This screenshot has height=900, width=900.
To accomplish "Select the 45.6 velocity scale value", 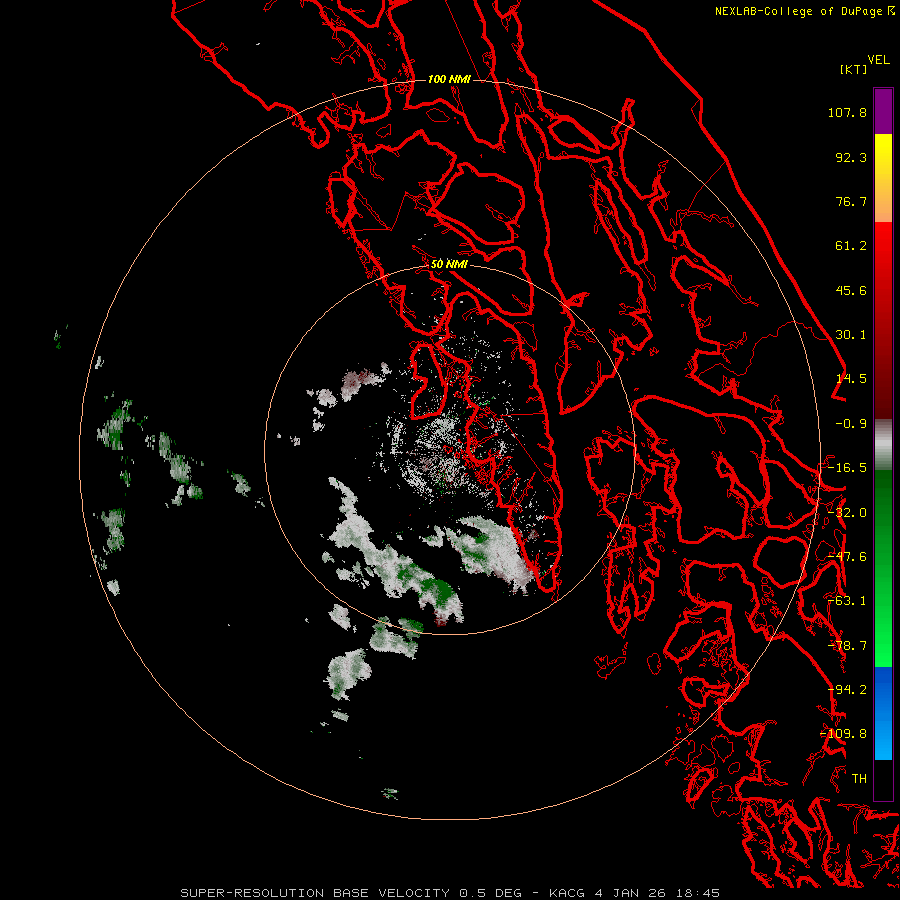I will (x=851, y=290).
